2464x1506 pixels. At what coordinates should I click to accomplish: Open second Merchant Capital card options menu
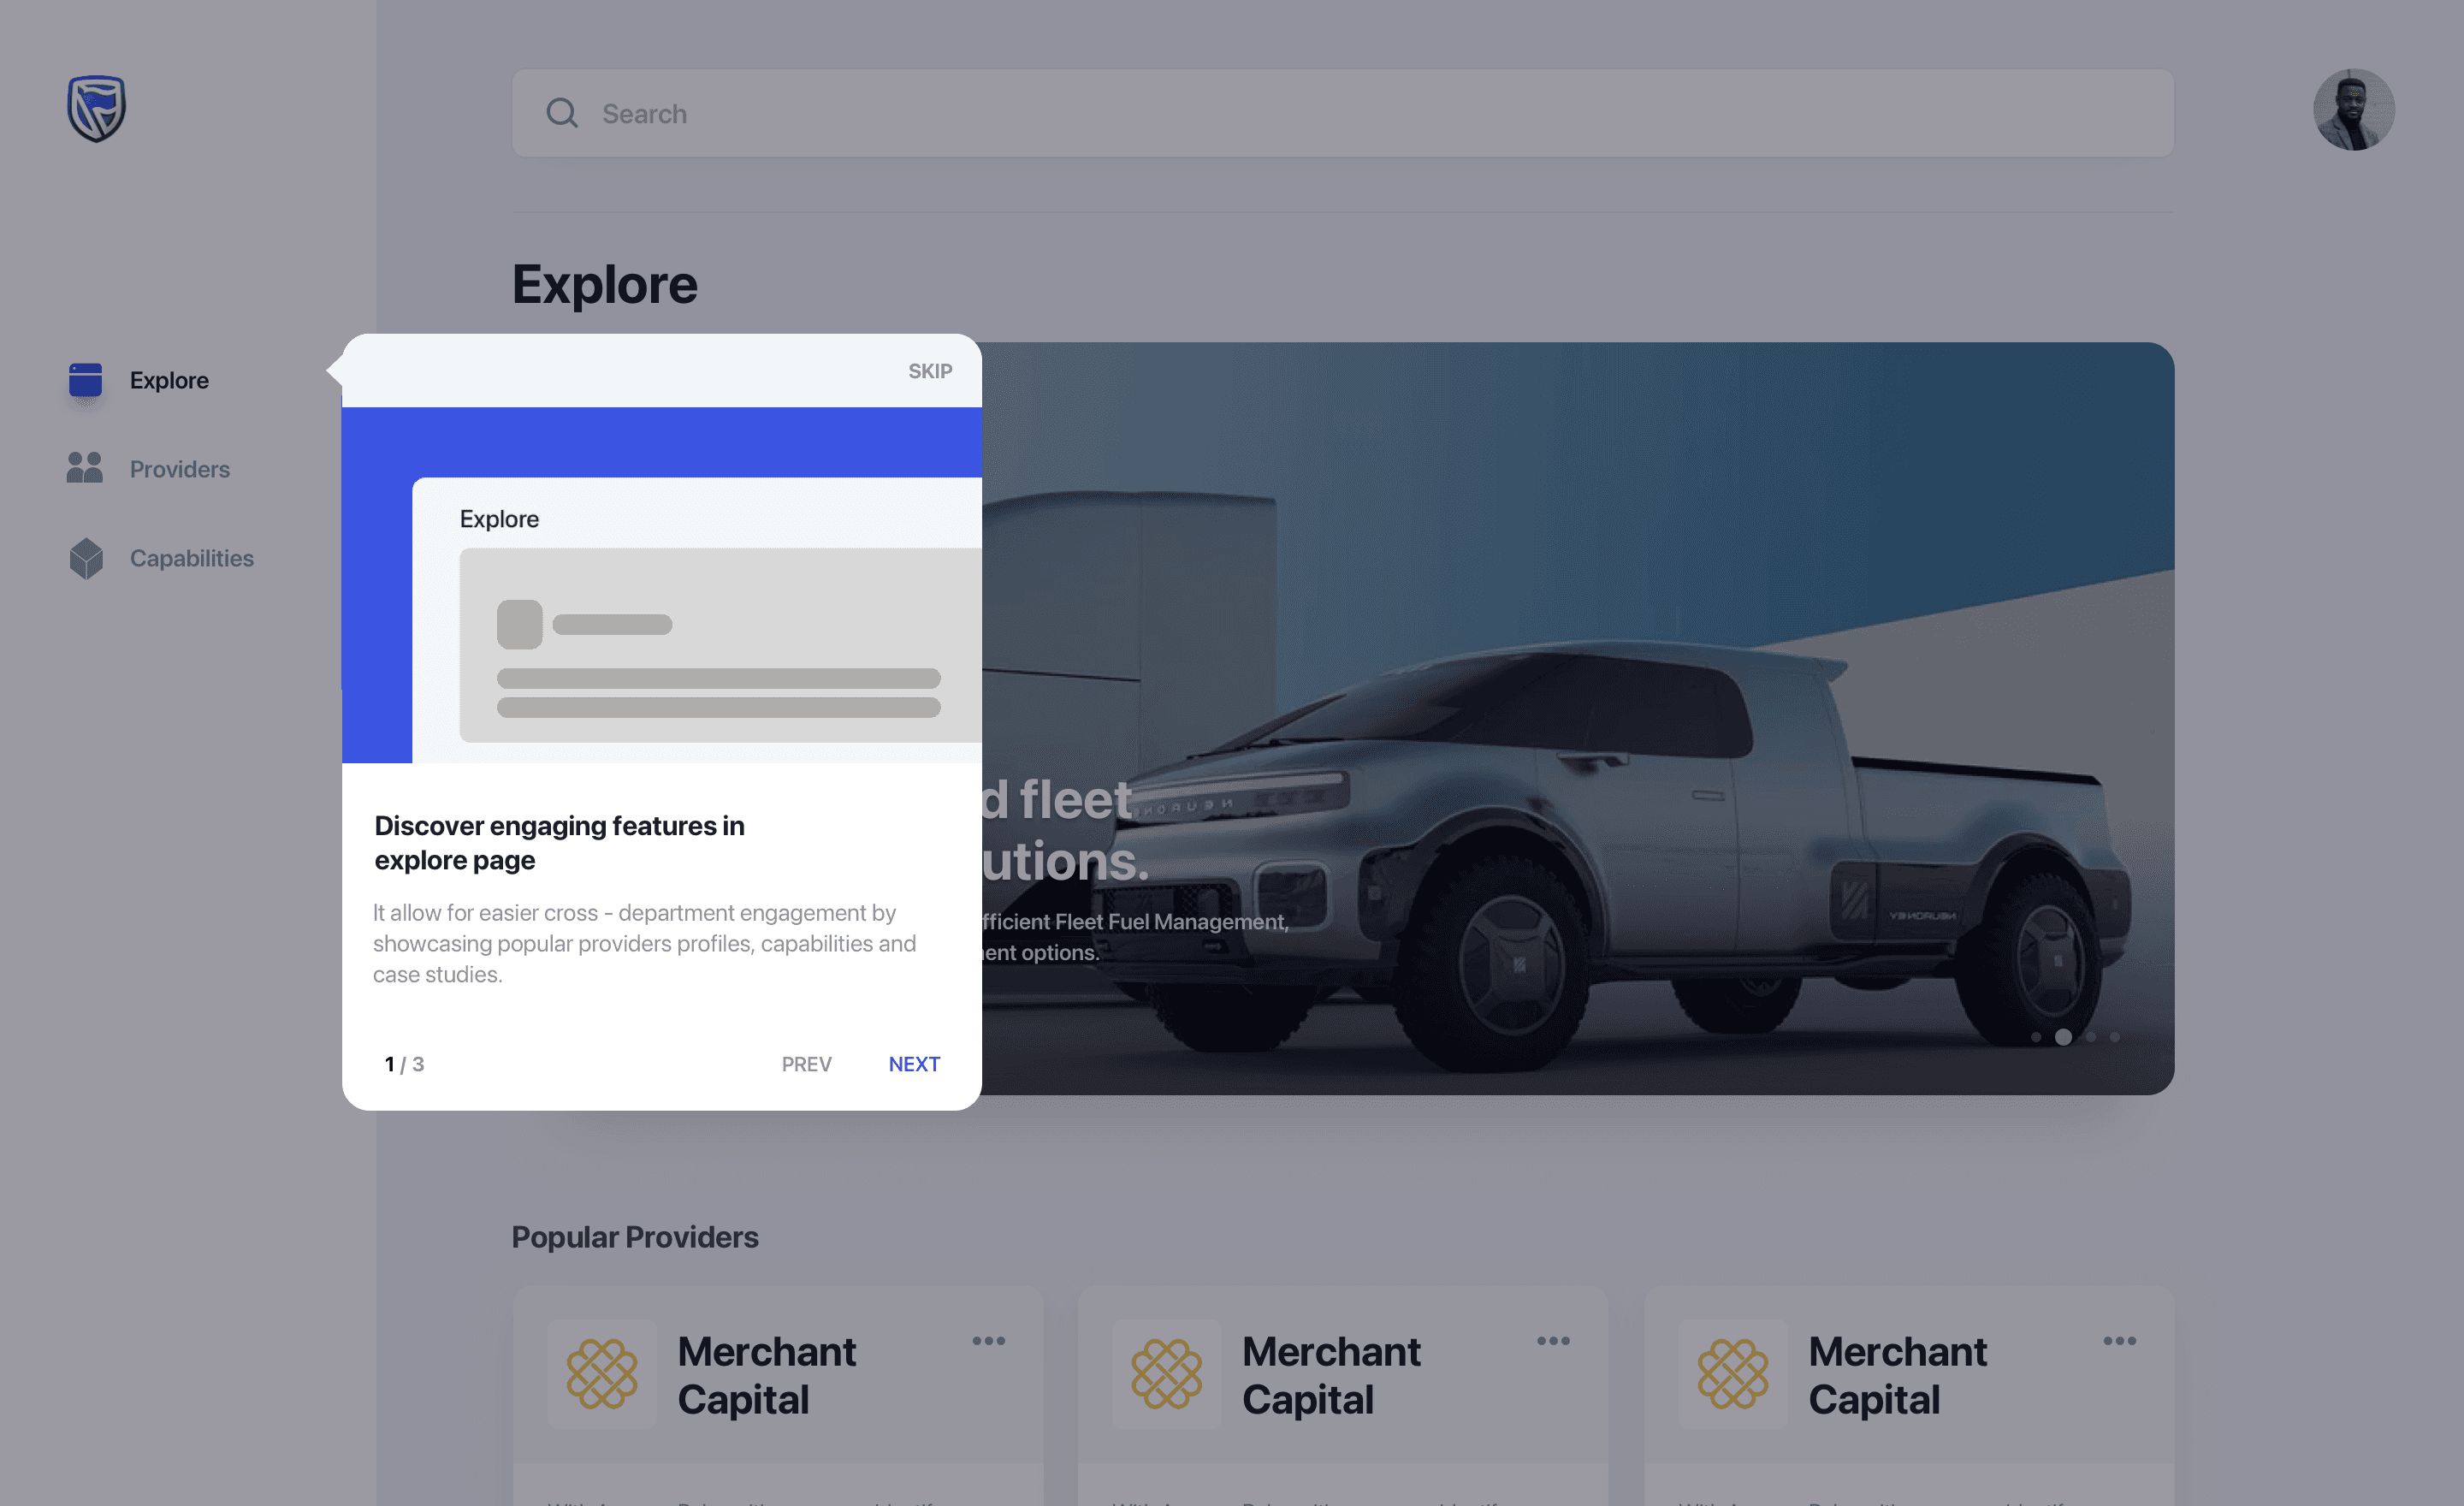1552,1341
